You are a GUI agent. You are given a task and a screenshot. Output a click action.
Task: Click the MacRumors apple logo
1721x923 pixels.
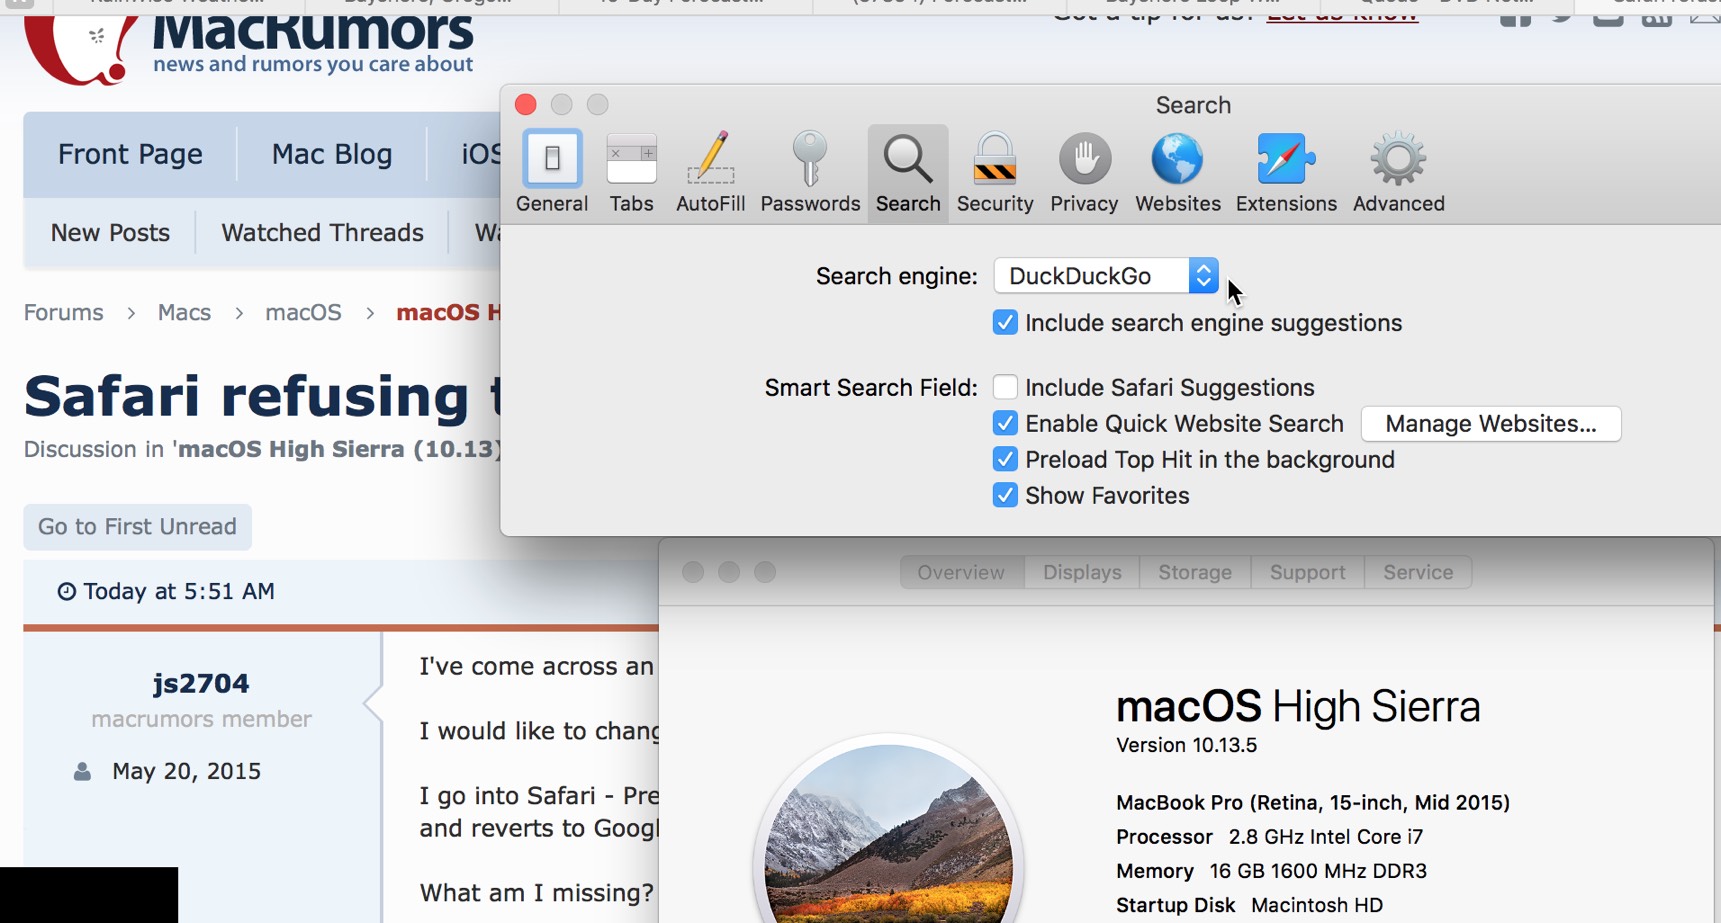coord(80,50)
